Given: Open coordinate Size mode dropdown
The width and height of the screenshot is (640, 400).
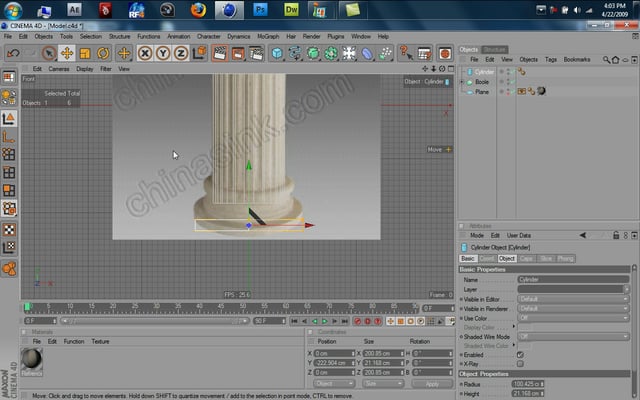Looking at the screenshot, I should coord(382,384).
